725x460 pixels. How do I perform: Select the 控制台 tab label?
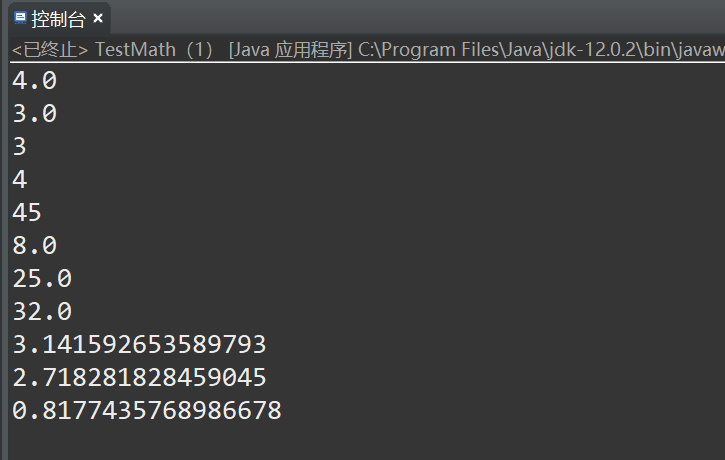(58, 19)
